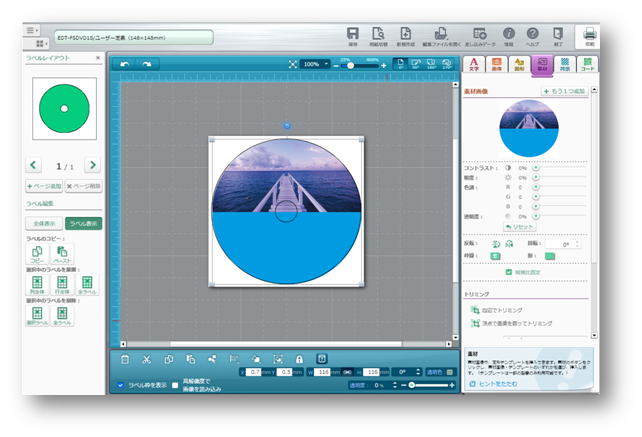Click the コピー label copy icon
This screenshot has height=437, width=642.
click(x=37, y=254)
